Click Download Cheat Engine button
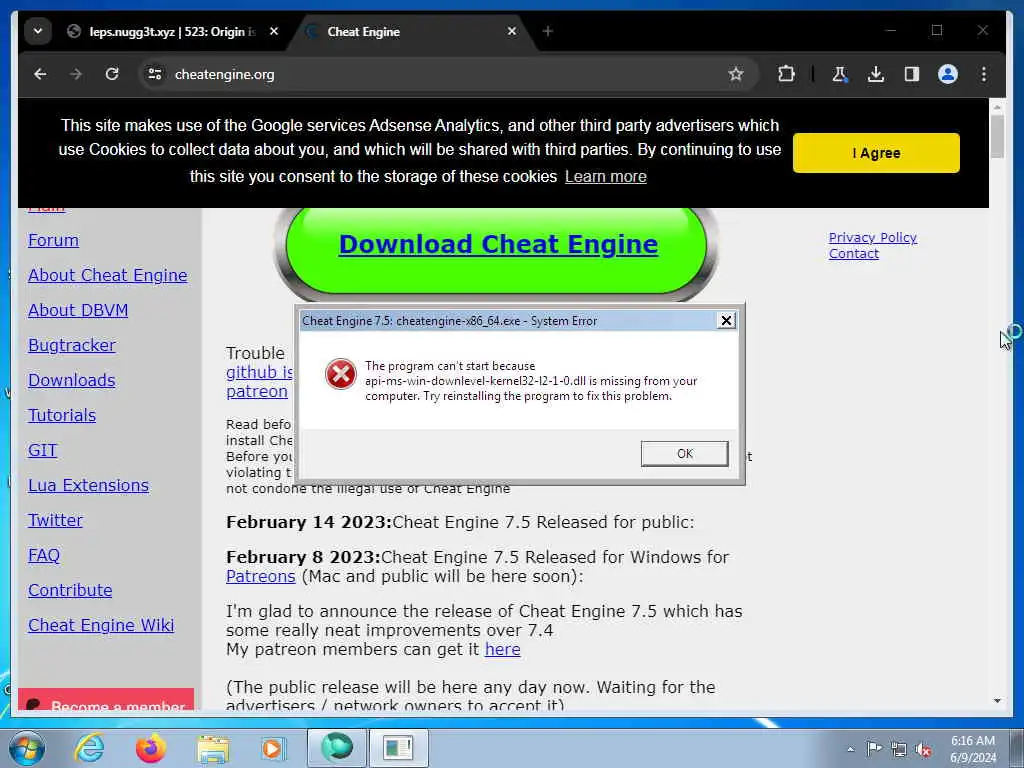The image size is (1024, 768). click(x=498, y=244)
